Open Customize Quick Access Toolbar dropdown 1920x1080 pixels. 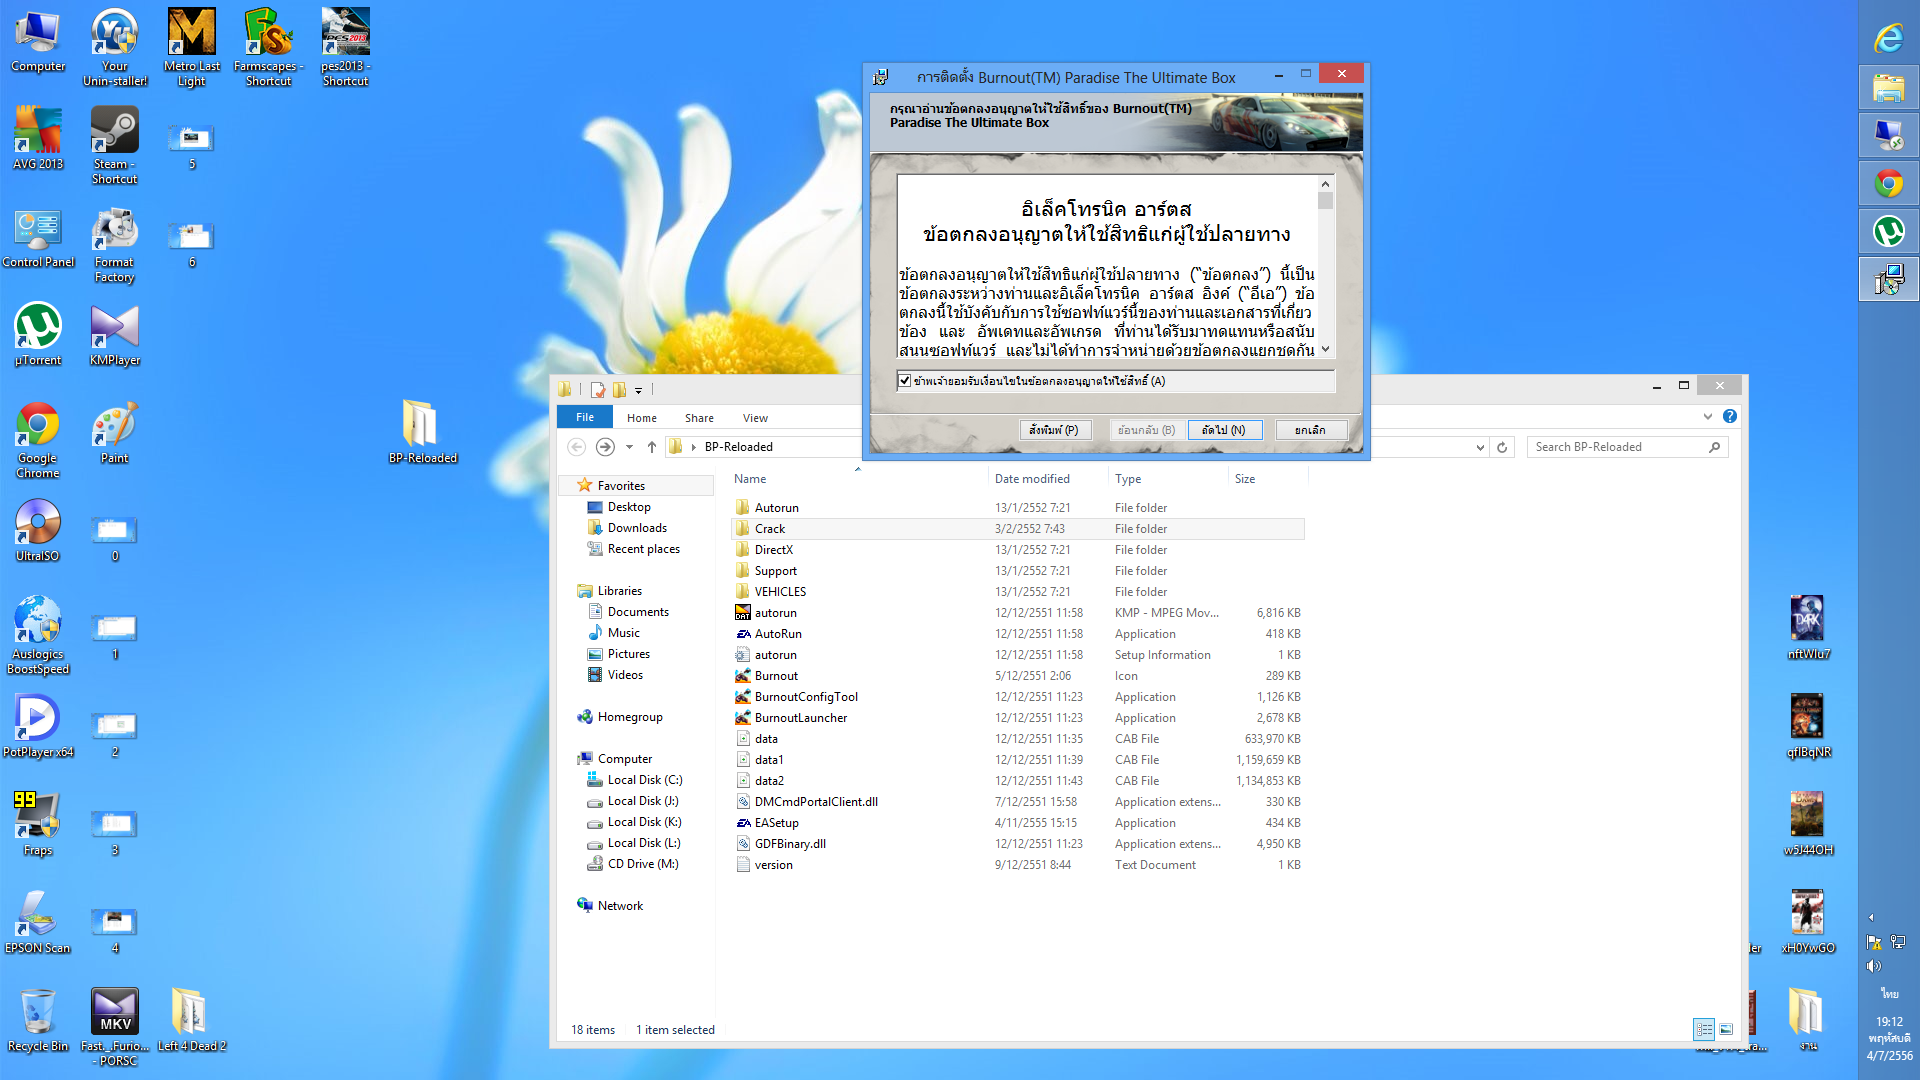[x=639, y=390]
